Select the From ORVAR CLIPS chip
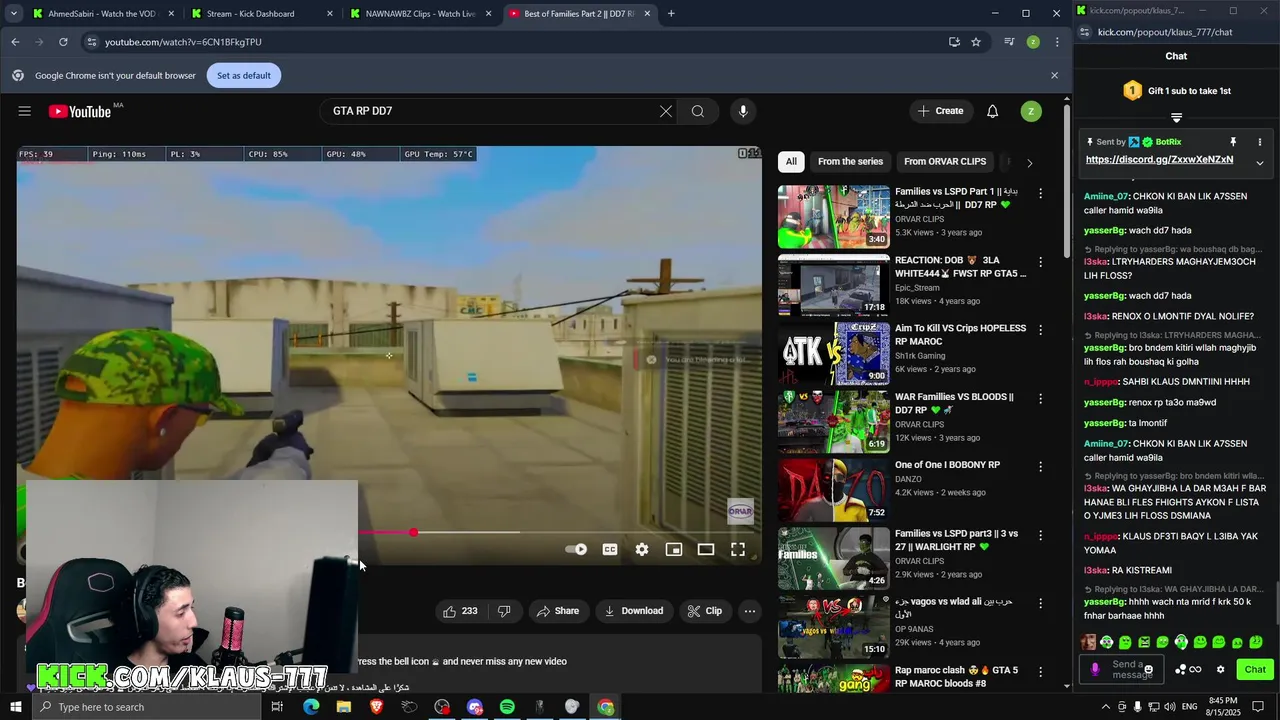 pyautogui.click(x=945, y=161)
